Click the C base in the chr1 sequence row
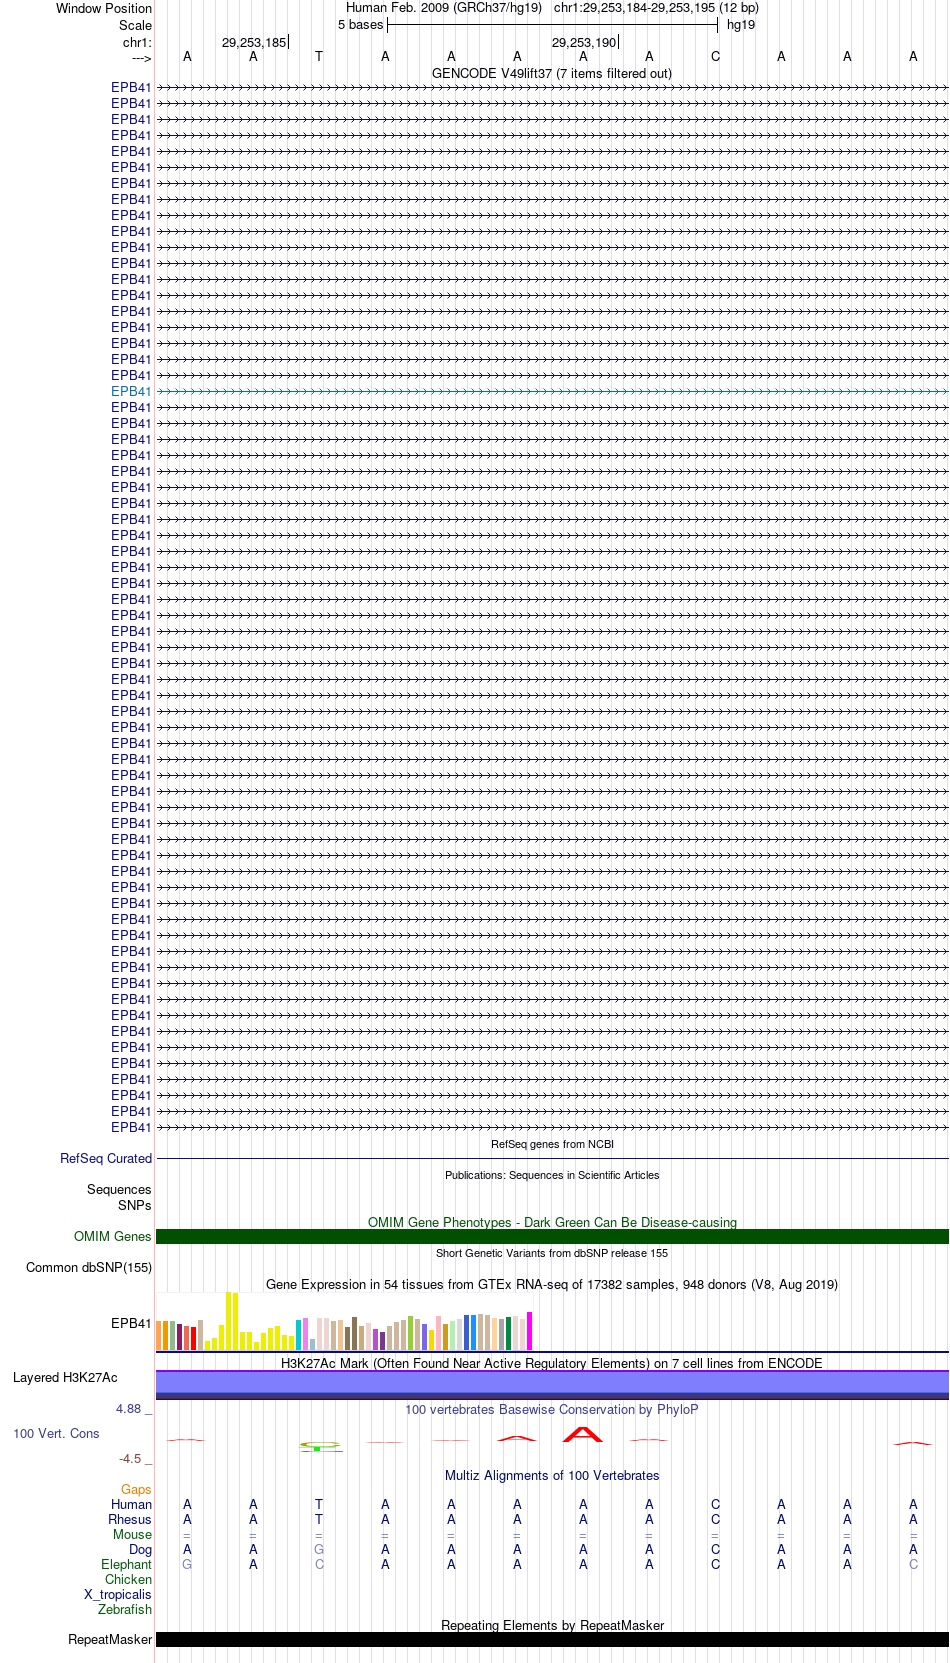This screenshot has height=1663, width=950. [715, 56]
